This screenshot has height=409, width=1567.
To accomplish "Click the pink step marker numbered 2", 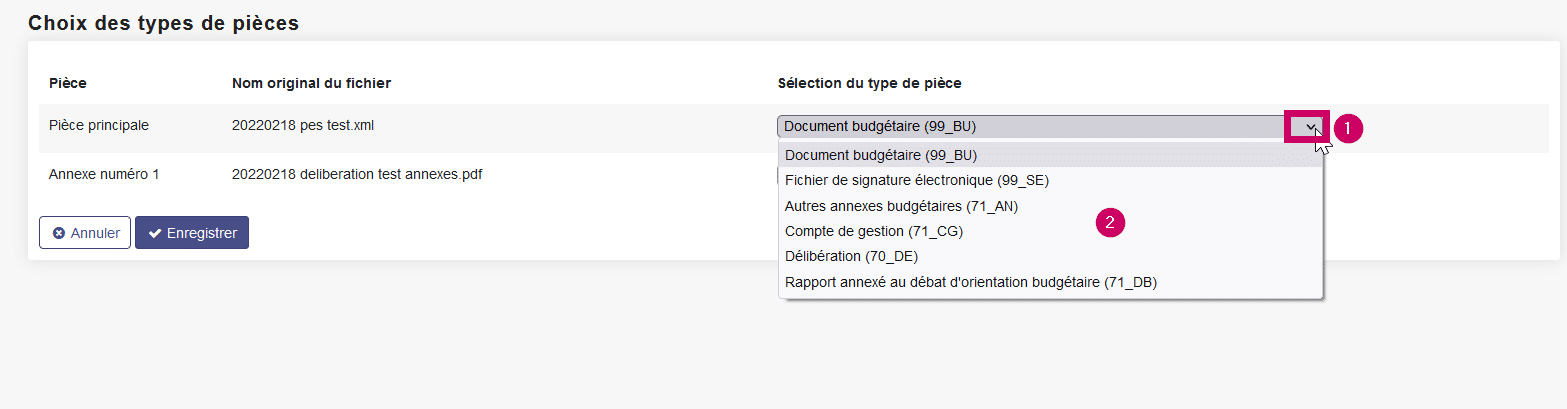I will [1111, 222].
